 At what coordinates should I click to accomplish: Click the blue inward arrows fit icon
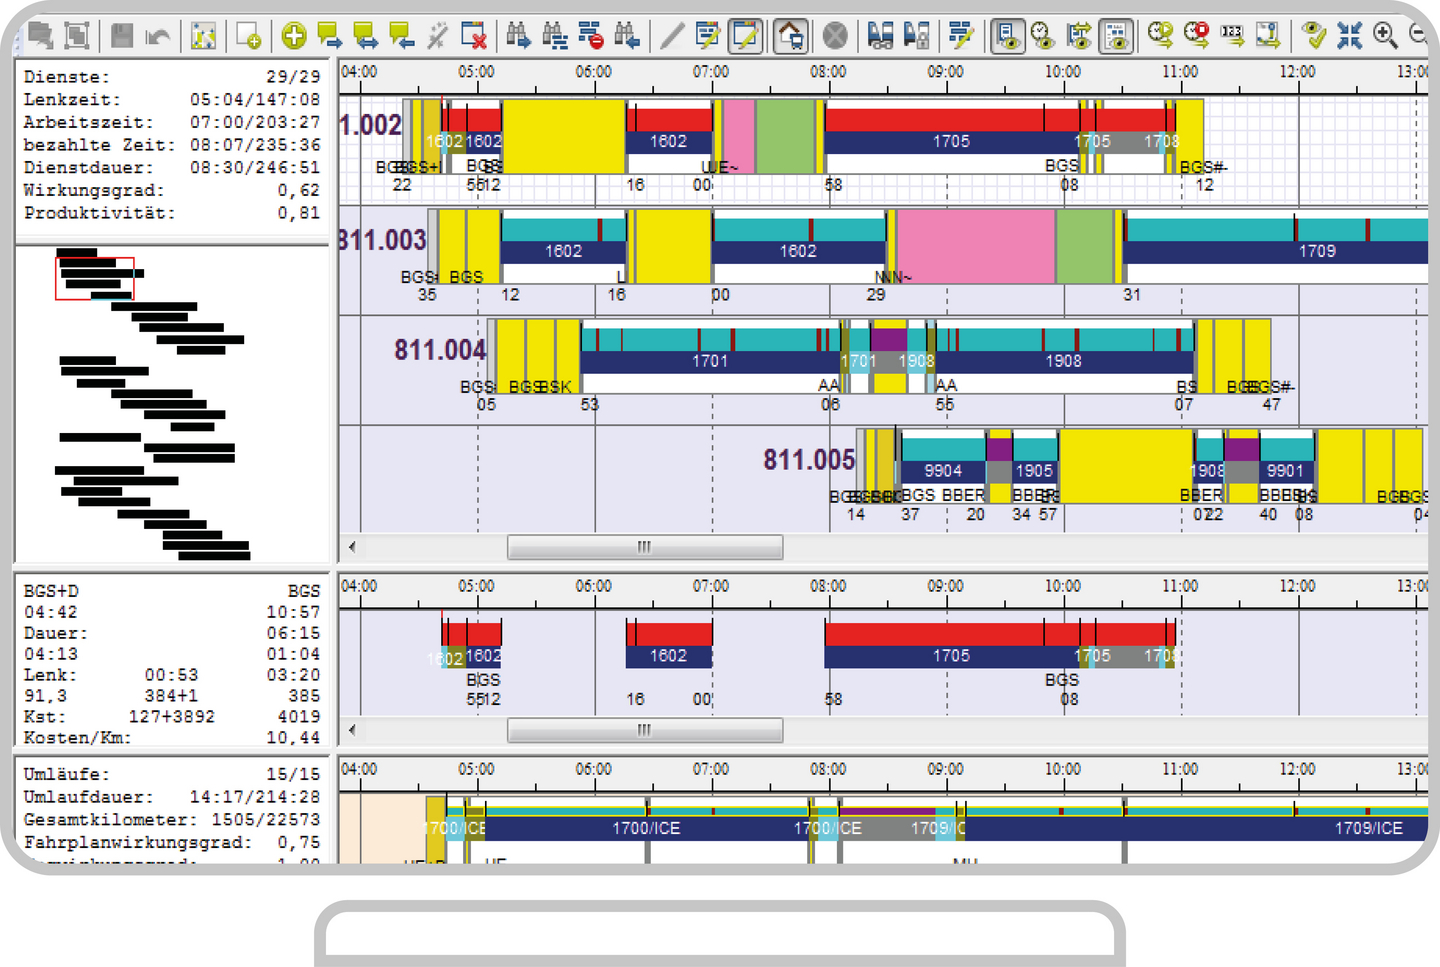[x=1349, y=37]
